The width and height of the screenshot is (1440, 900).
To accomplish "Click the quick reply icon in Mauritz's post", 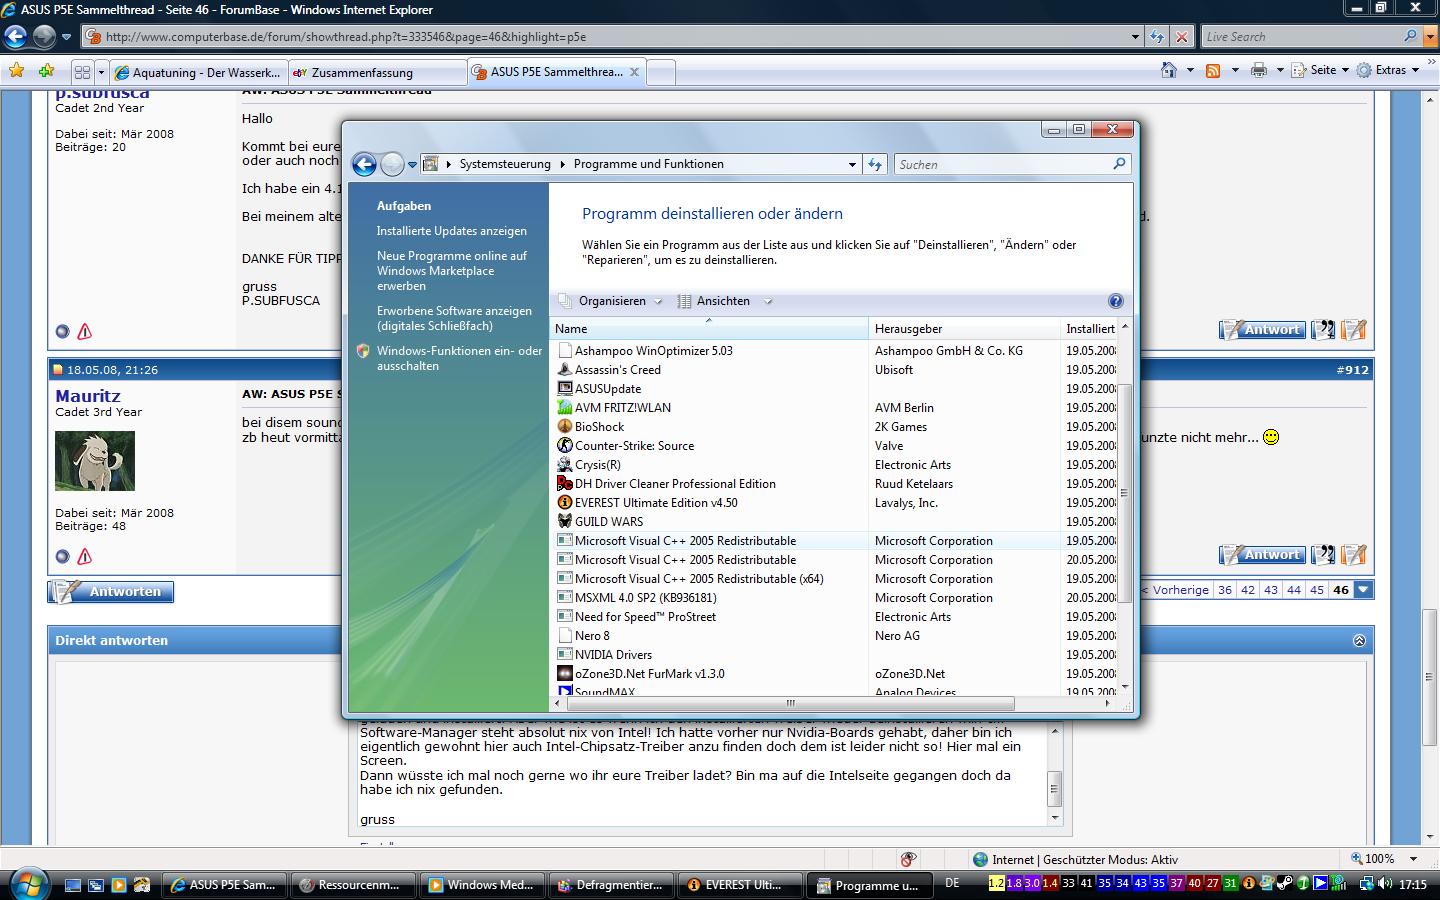I will [1354, 555].
